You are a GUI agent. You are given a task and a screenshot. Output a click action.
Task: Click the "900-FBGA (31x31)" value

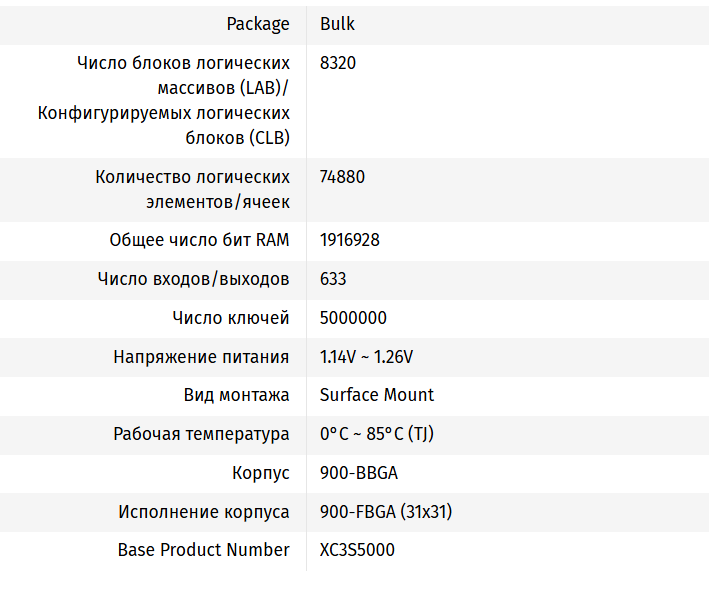386,512
